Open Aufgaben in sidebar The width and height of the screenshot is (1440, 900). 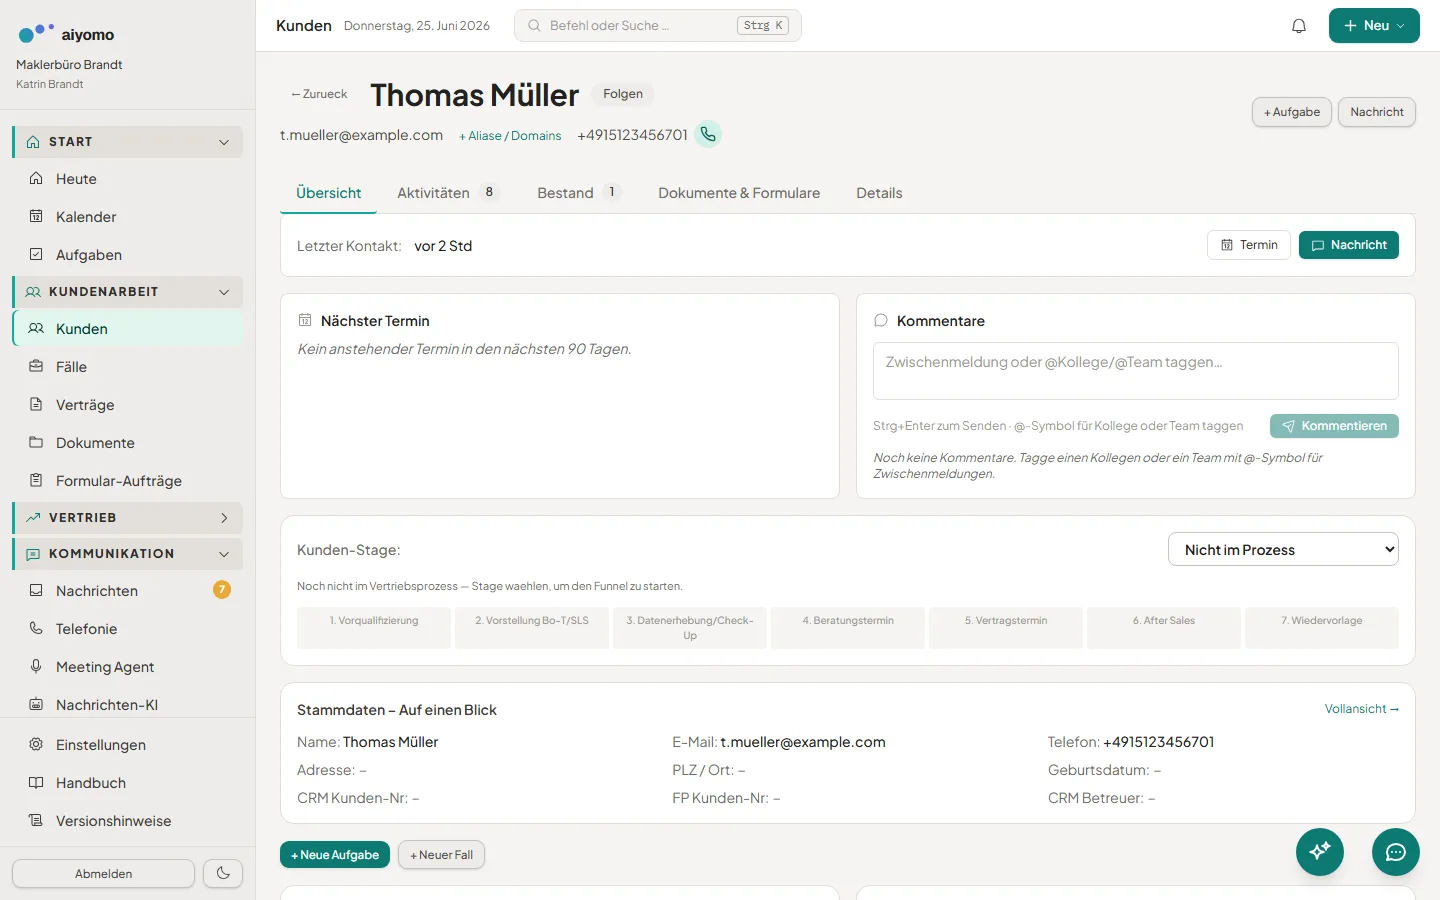[x=128, y=255]
